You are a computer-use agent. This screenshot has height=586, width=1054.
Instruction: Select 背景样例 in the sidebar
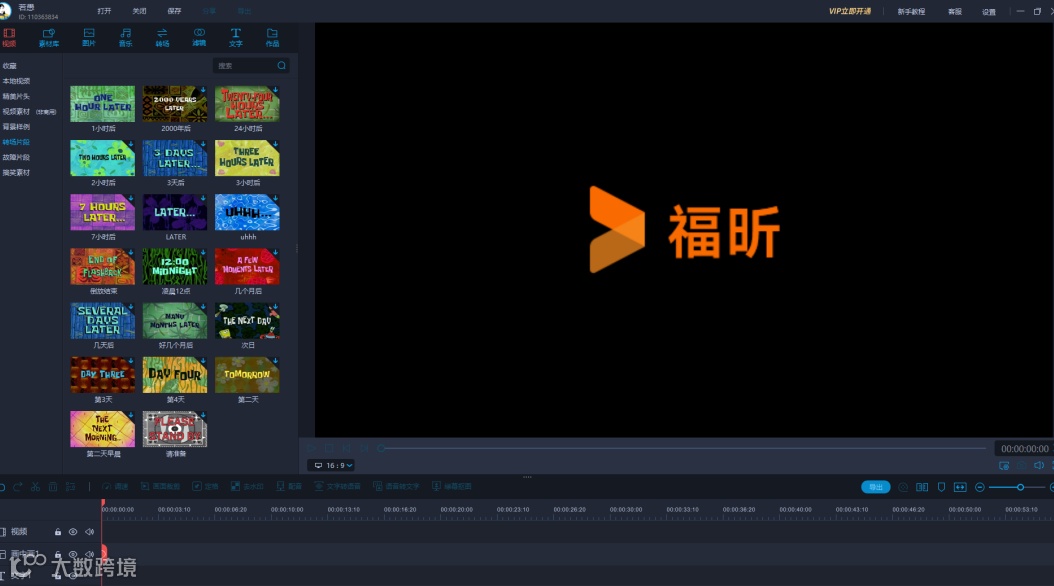(16, 126)
